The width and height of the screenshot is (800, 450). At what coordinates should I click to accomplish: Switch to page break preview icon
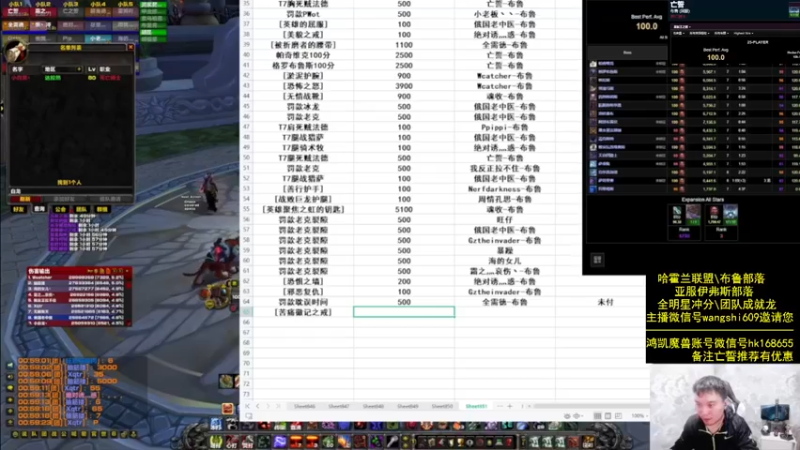618,416
